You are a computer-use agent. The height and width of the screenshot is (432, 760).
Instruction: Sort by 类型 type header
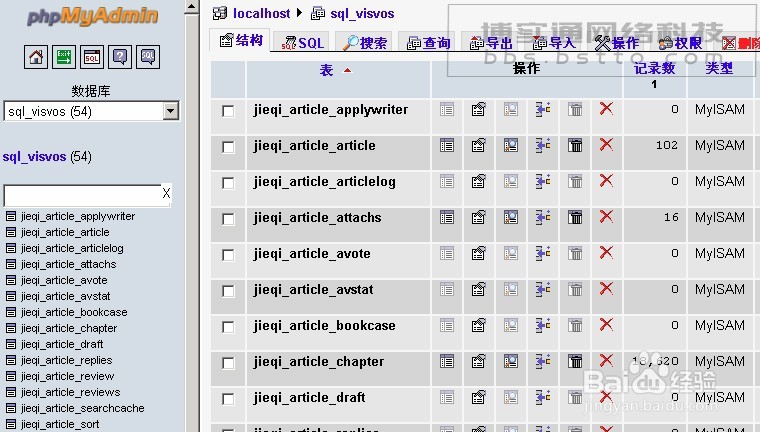(719, 68)
